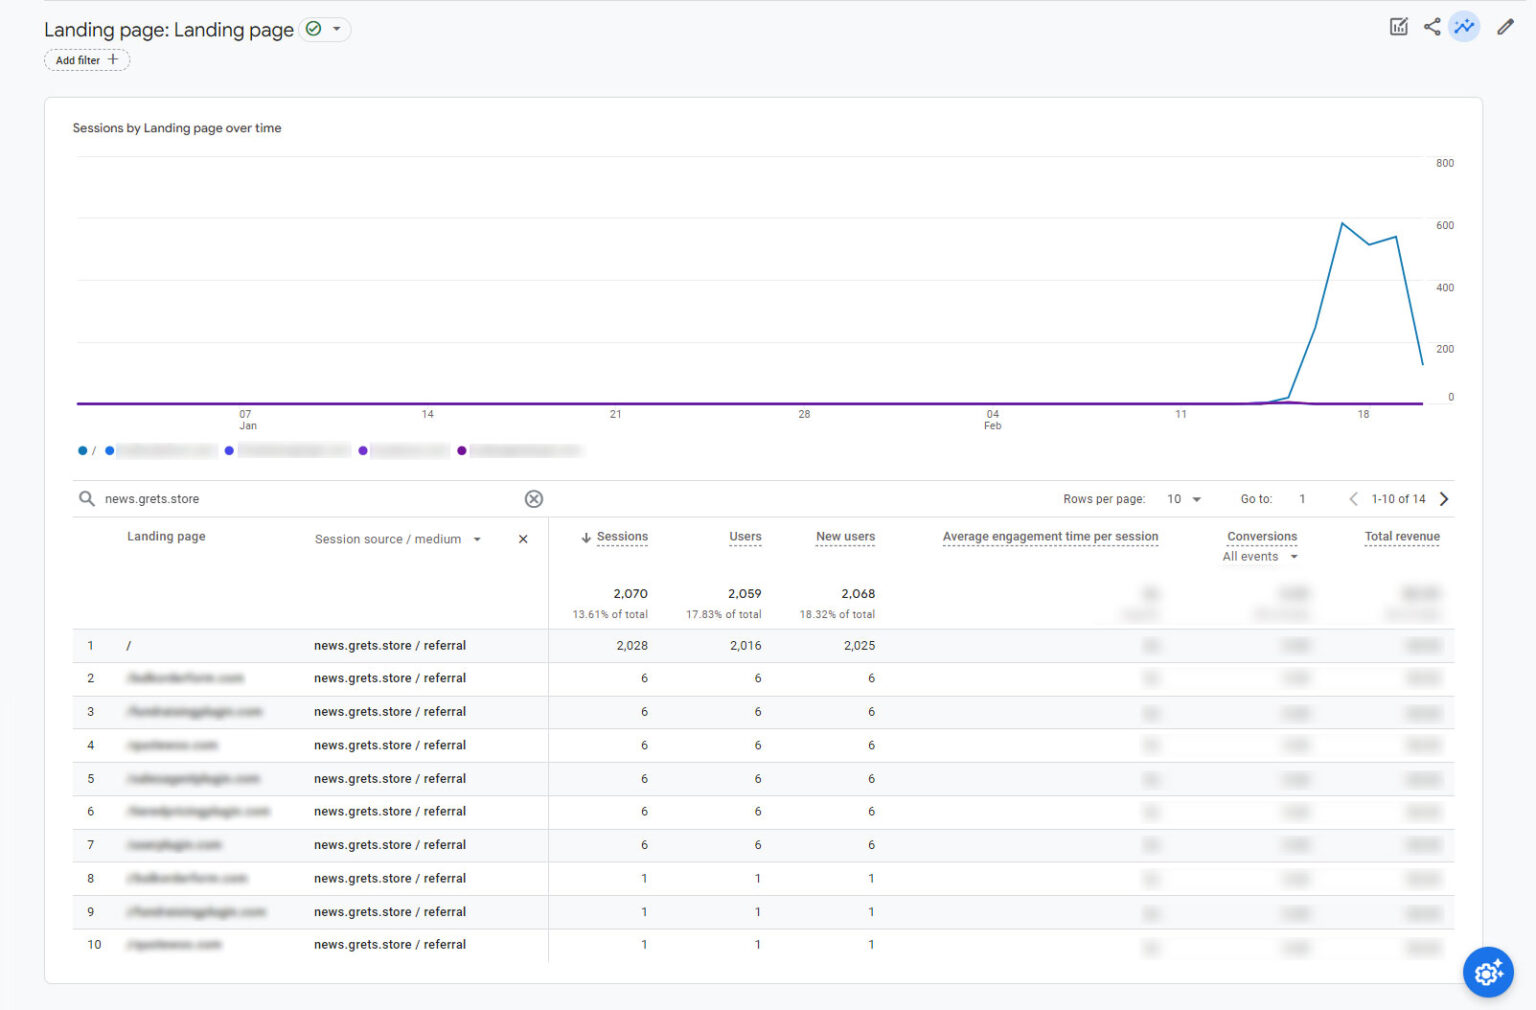The image size is (1536, 1010).
Task: Sort the table by Users column
Action: pyautogui.click(x=744, y=537)
